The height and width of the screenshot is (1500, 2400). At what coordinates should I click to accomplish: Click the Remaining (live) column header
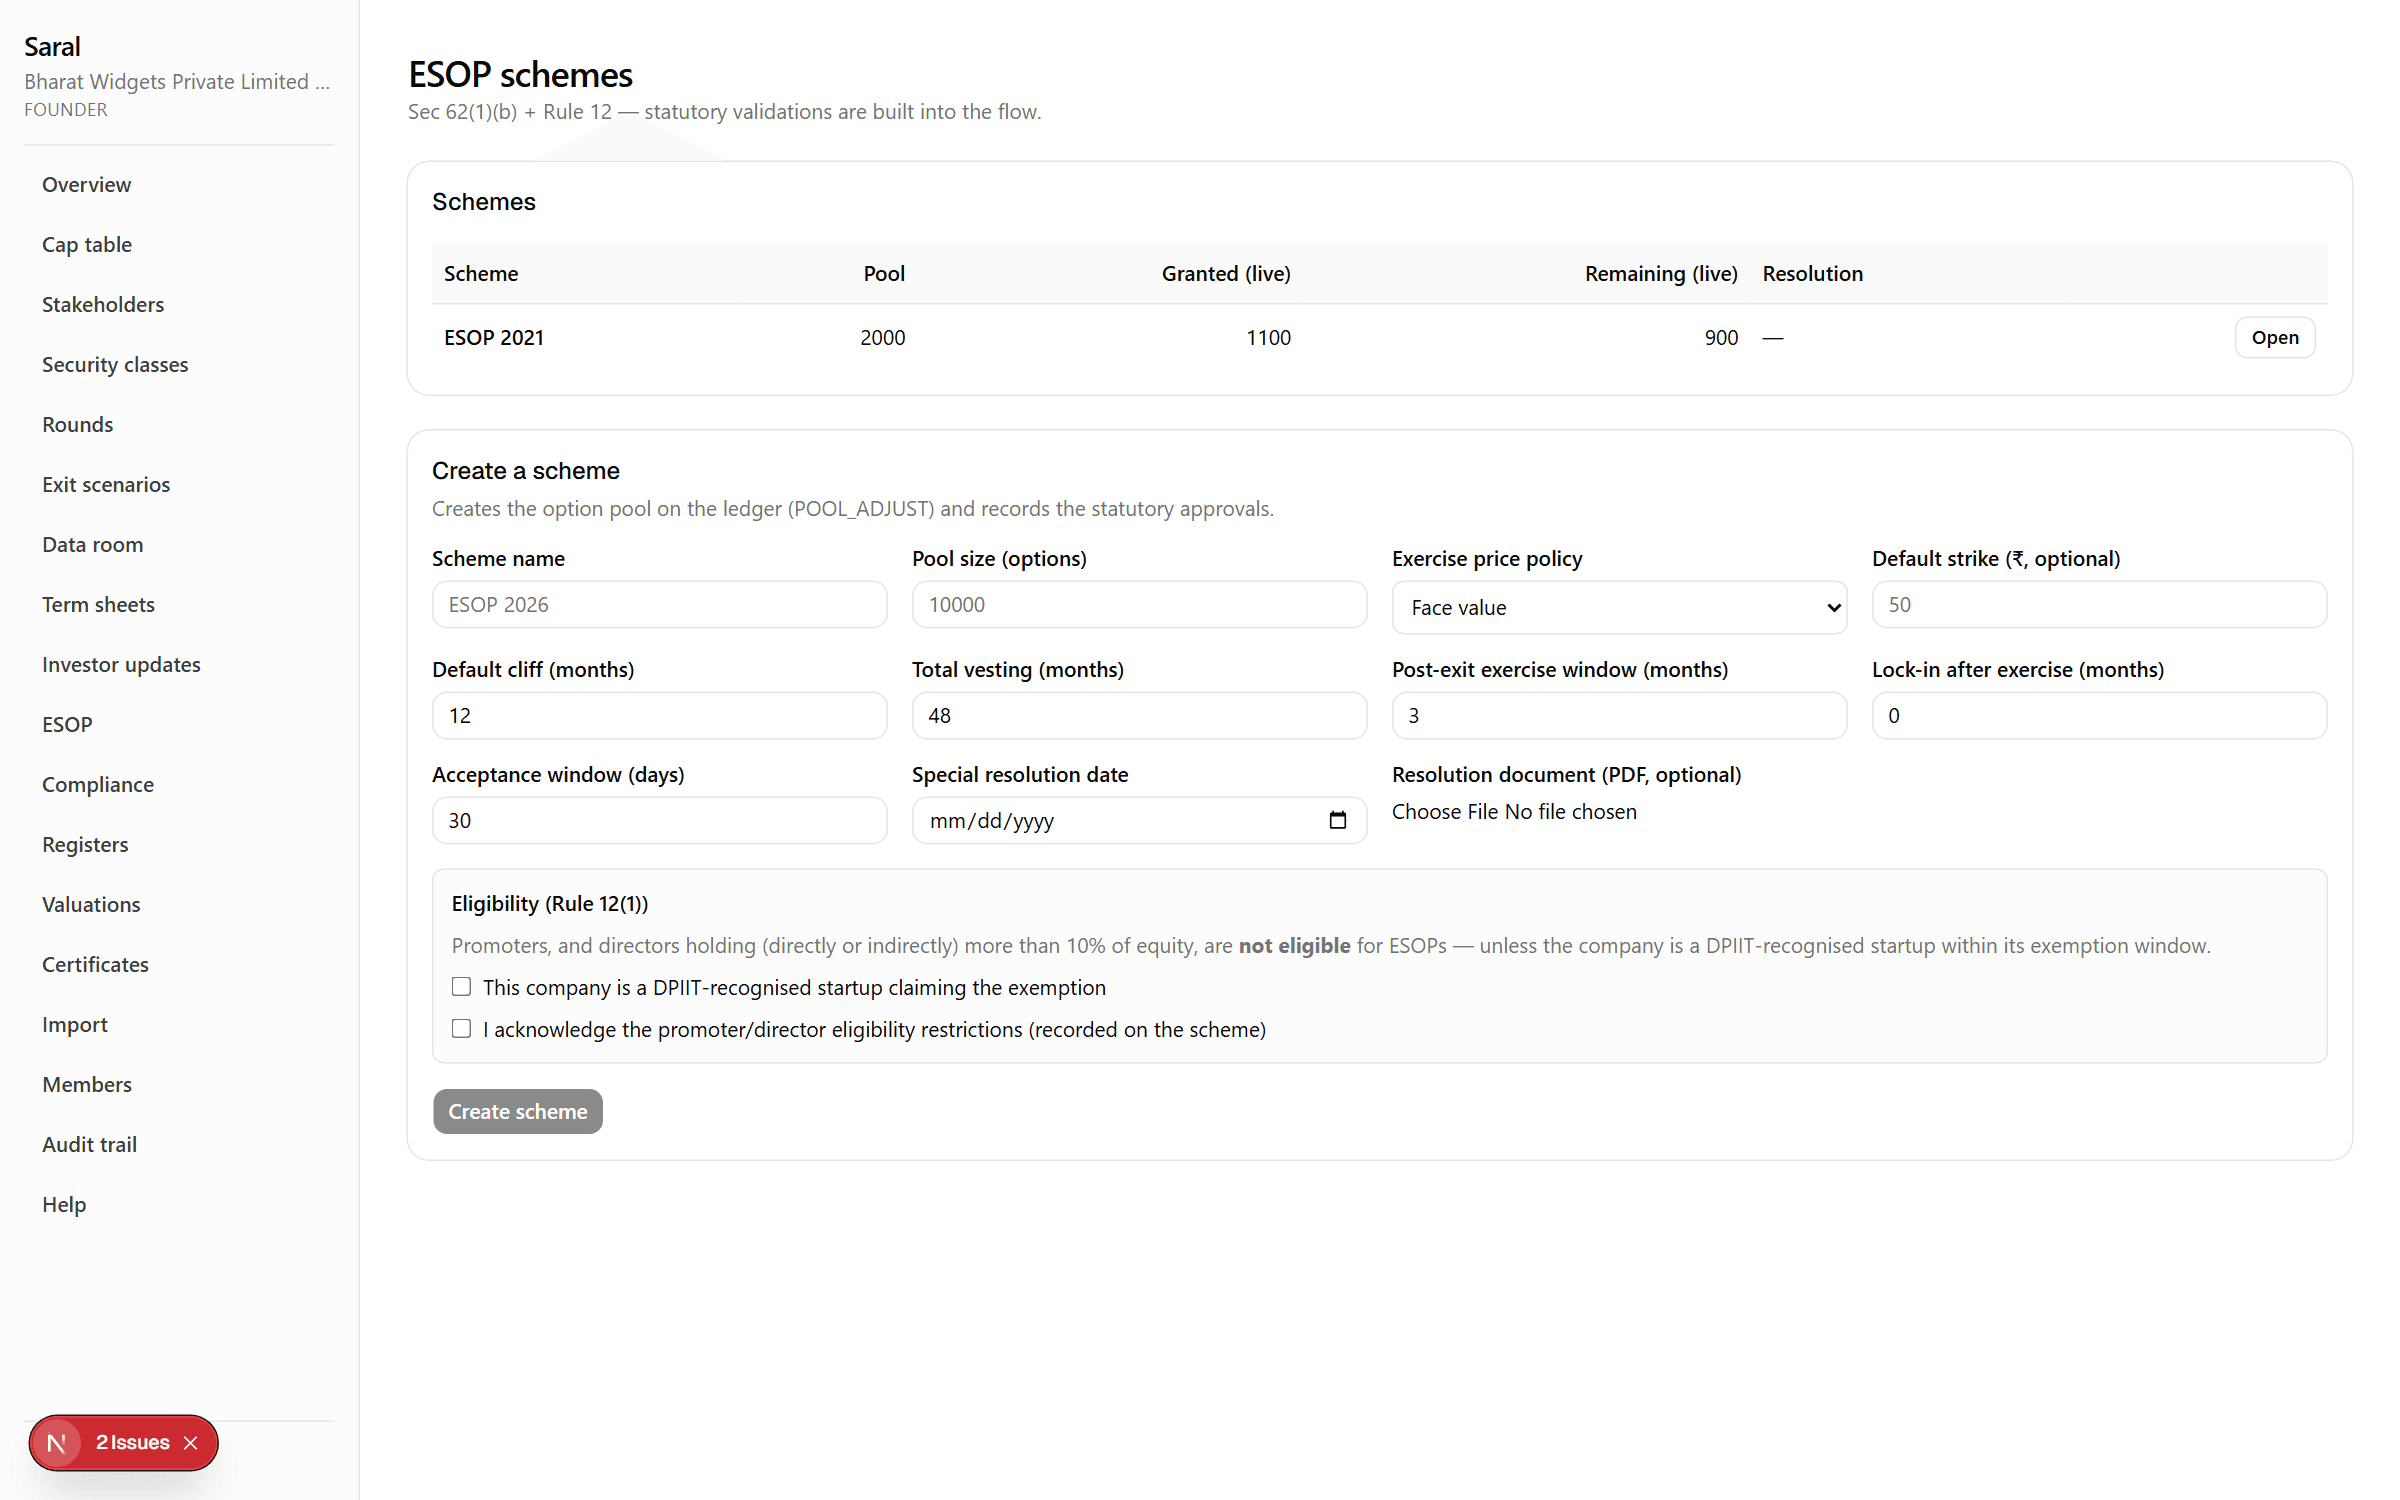[x=1661, y=273]
